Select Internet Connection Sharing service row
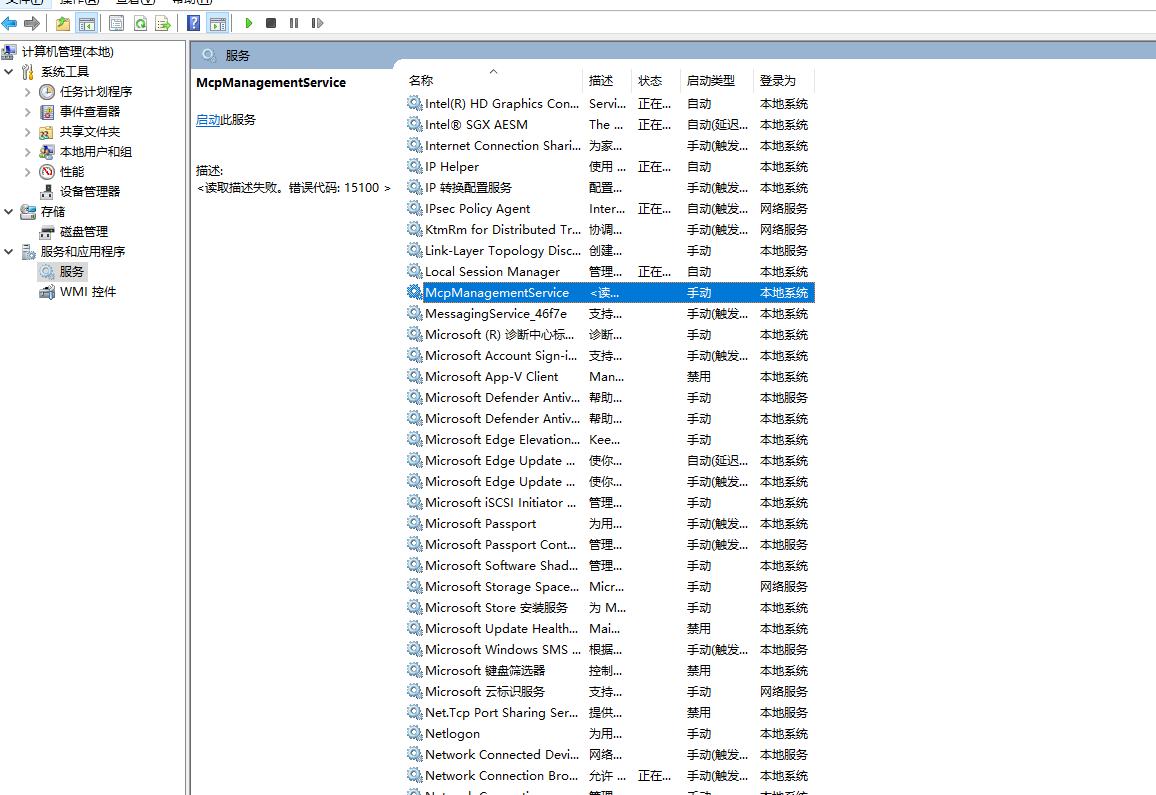This screenshot has width=1156, height=795. [x=610, y=146]
